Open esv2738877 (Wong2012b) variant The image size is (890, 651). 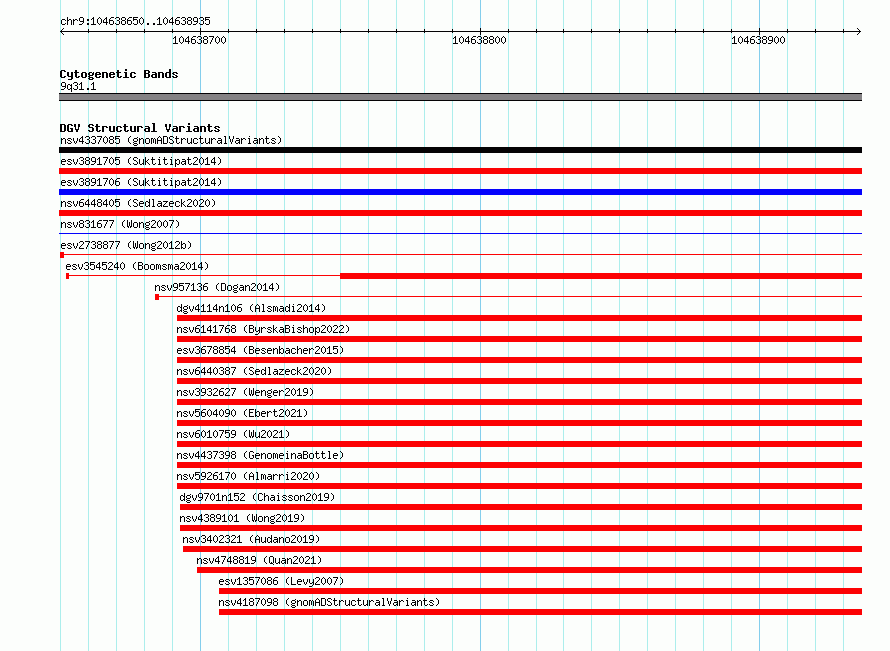126,245
